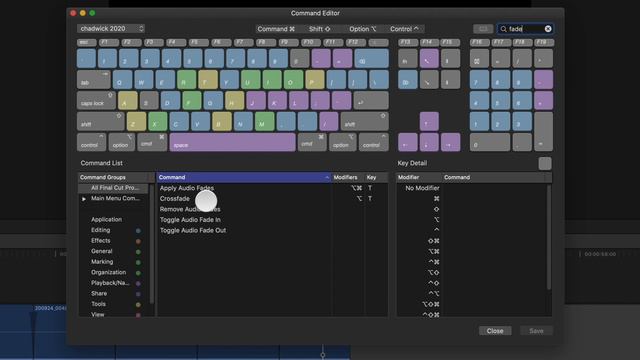The height and width of the screenshot is (360, 640).
Task: Select the F19 key
Action: [543, 42]
